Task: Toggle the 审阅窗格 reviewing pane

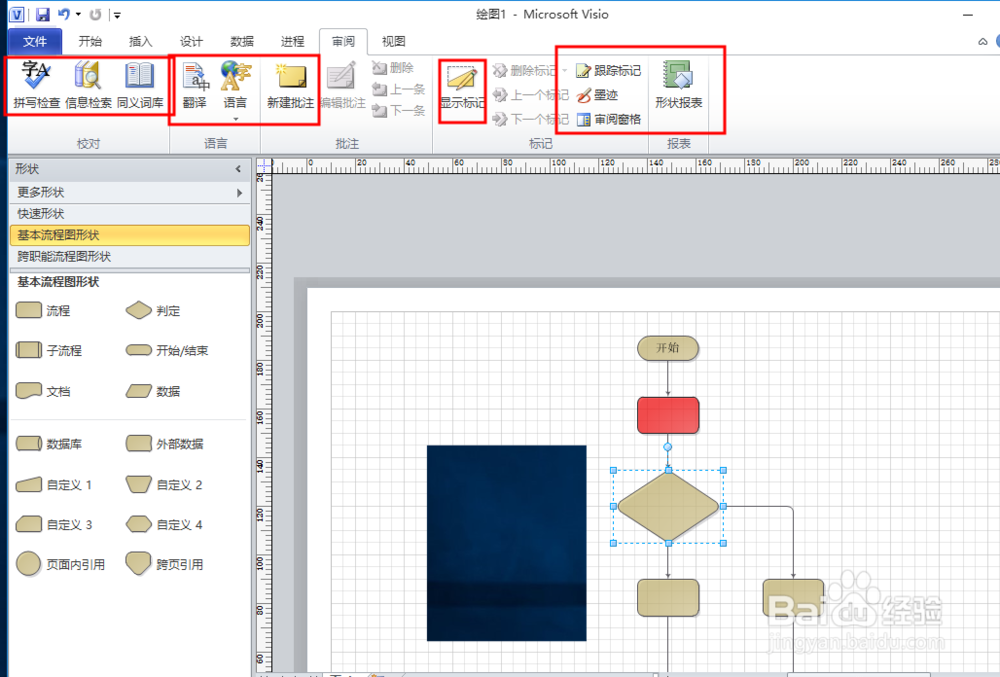Action: tap(608, 119)
